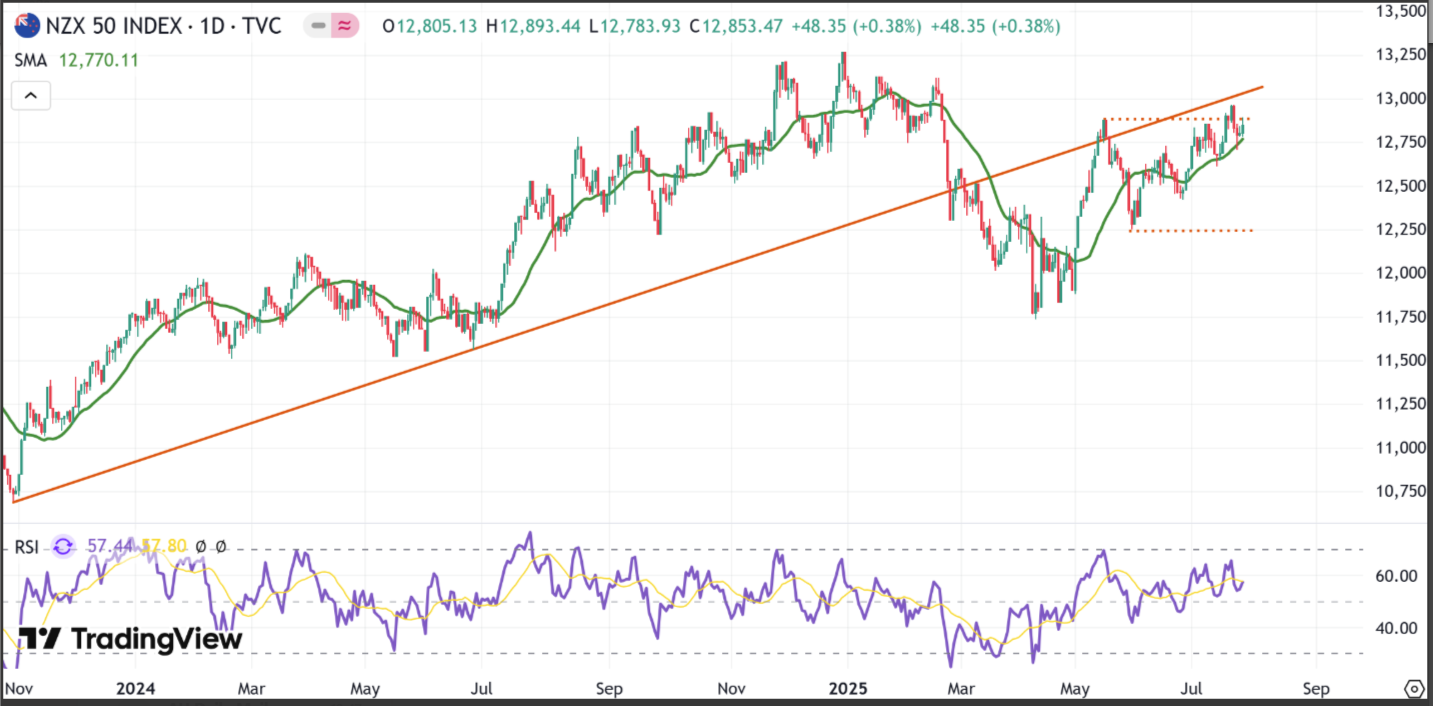
Task: Click the RSI purple refresh icon
Action: [63, 546]
